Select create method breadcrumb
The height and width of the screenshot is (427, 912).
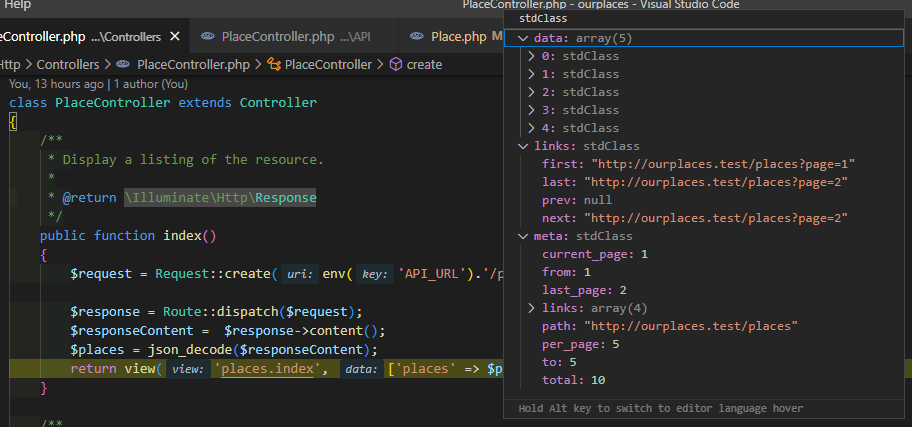pos(424,65)
